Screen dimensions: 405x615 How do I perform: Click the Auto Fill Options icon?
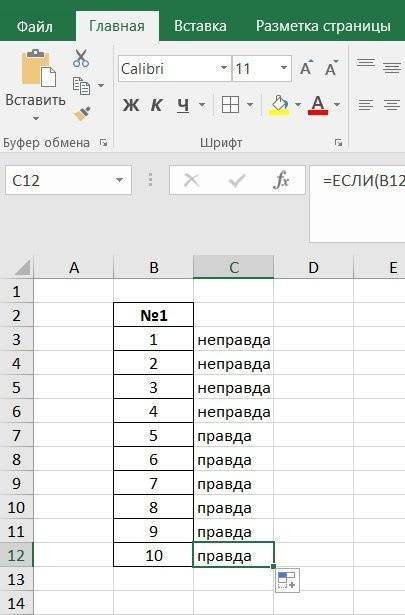pos(287,580)
